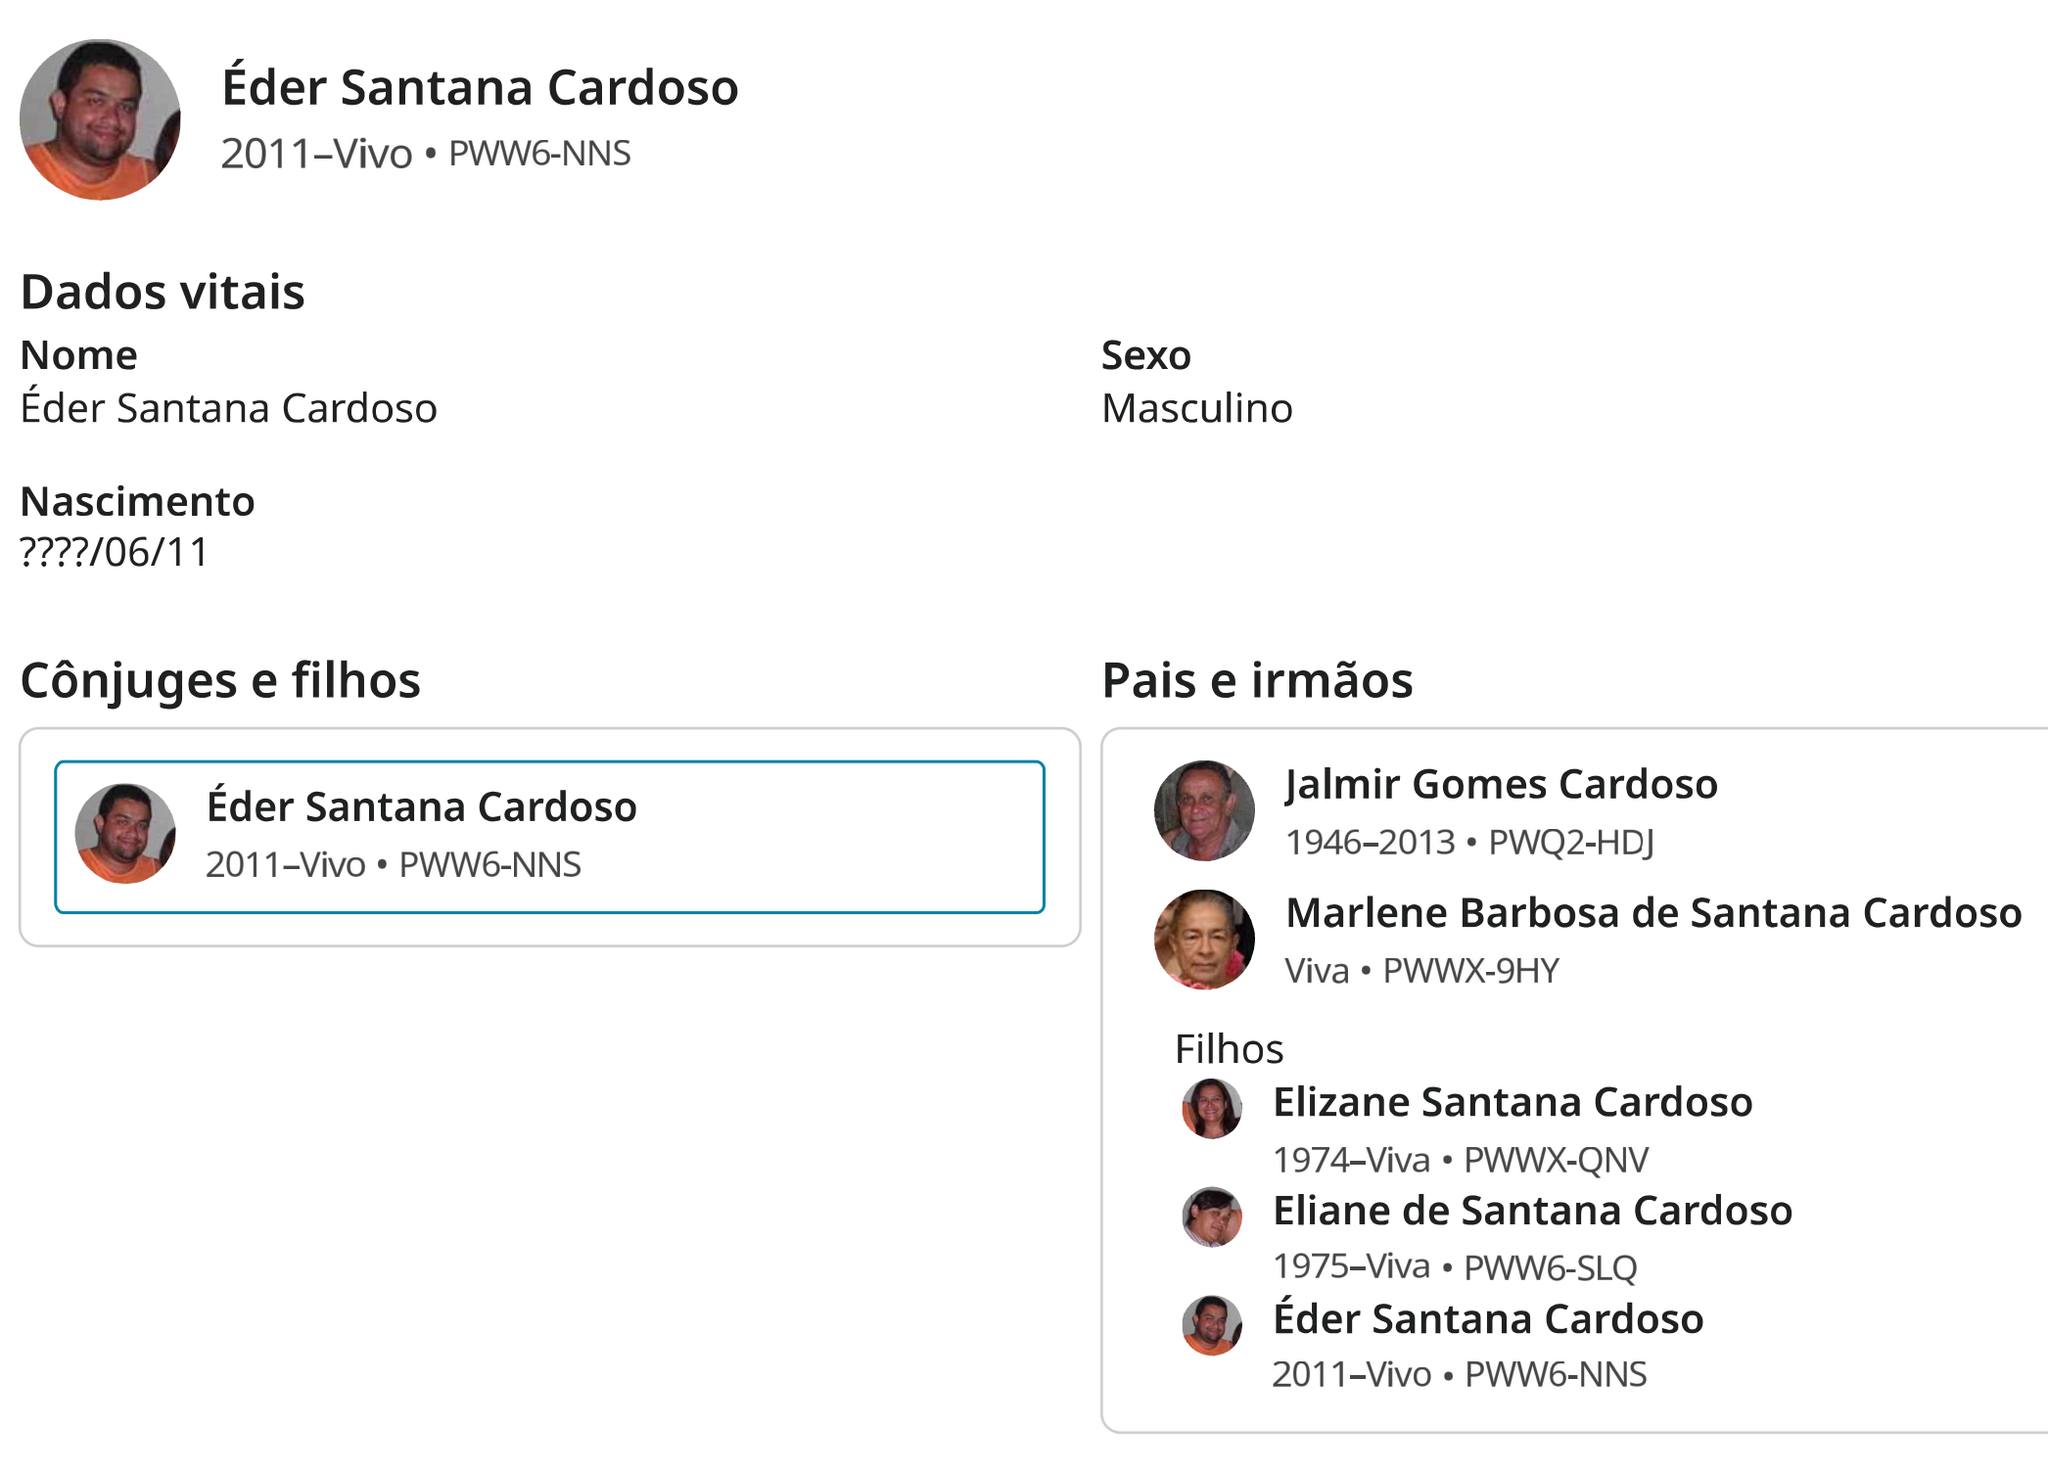Open Eliane de Santana Cardoso's record
The height and width of the screenshot is (1471, 2048).
tap(1532, 1211)
